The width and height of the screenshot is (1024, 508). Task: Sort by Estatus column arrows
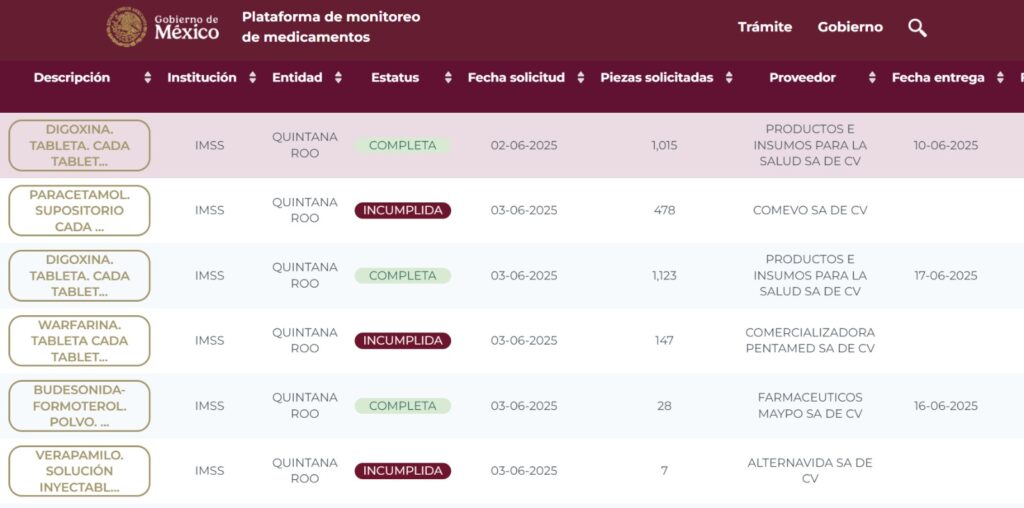[448, 78]
